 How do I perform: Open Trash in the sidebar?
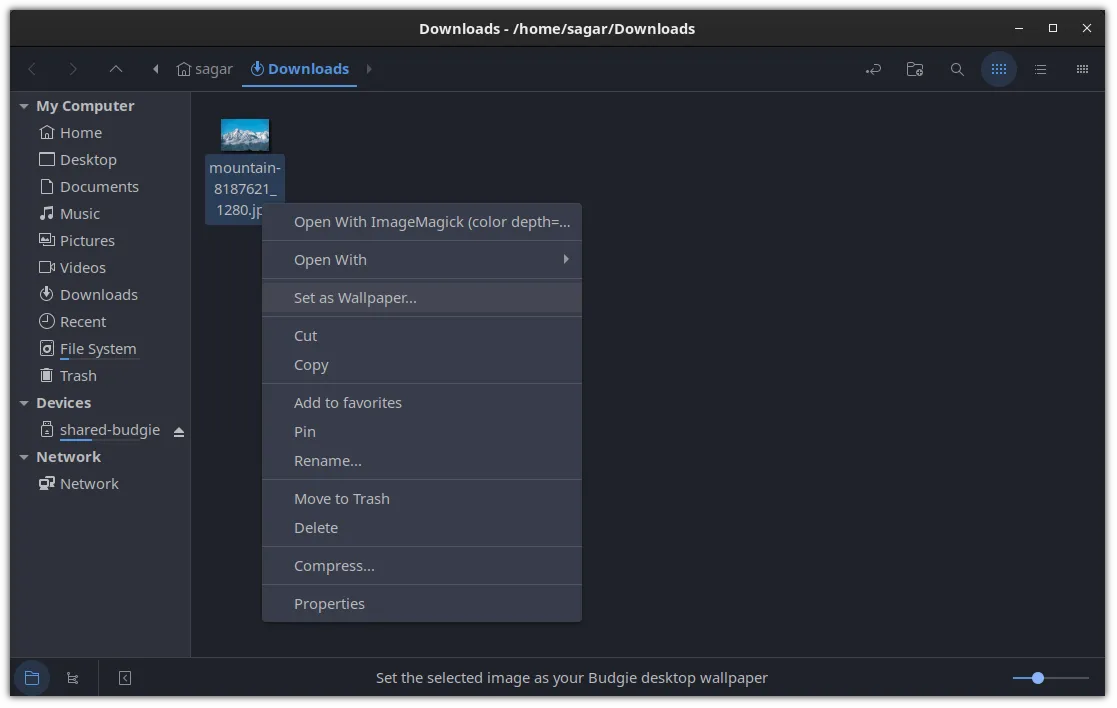(x=78, y=376)
